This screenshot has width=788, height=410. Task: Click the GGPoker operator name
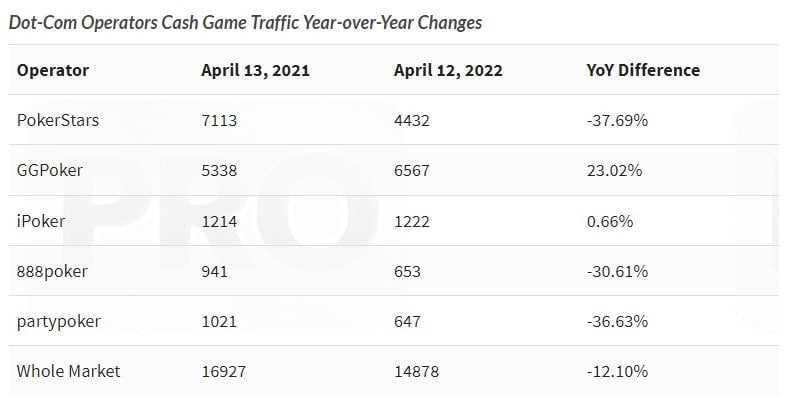50,170
